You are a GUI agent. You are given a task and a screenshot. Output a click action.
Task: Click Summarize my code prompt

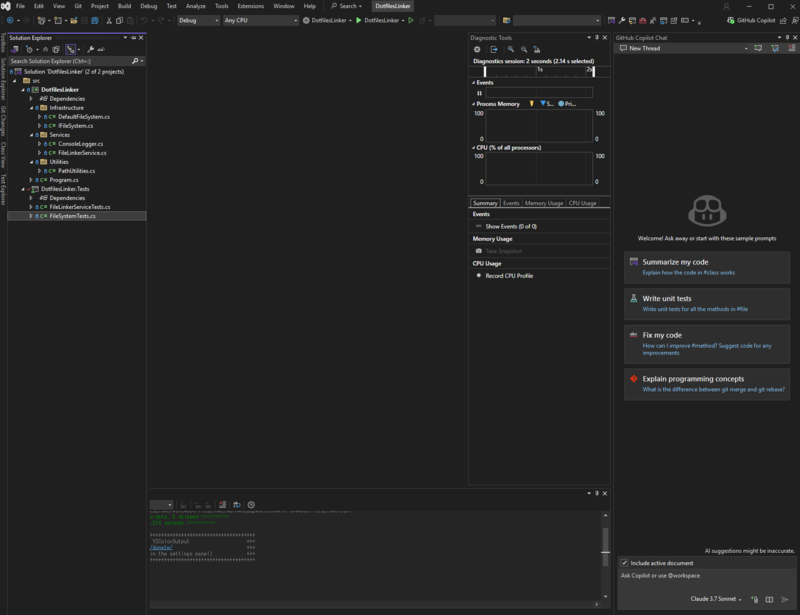coord(707,267)
